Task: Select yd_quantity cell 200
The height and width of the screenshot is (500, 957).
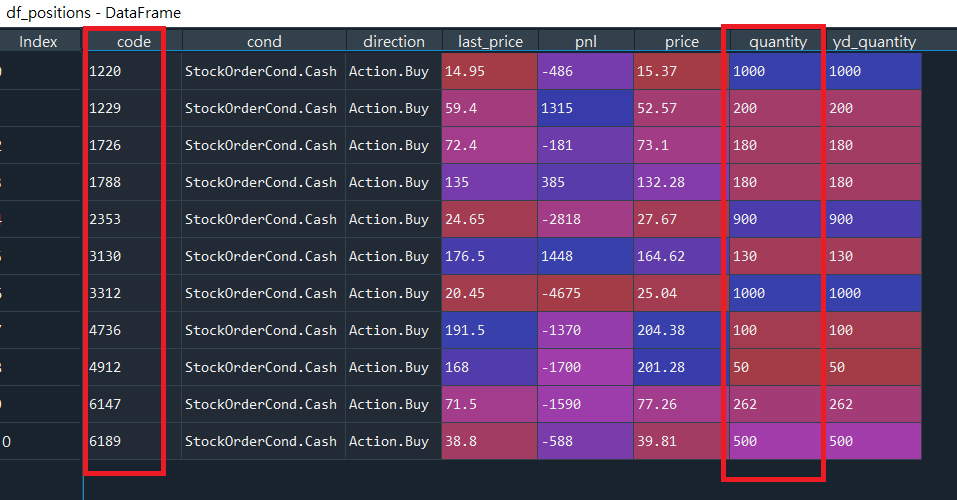Action: [873, 108]
